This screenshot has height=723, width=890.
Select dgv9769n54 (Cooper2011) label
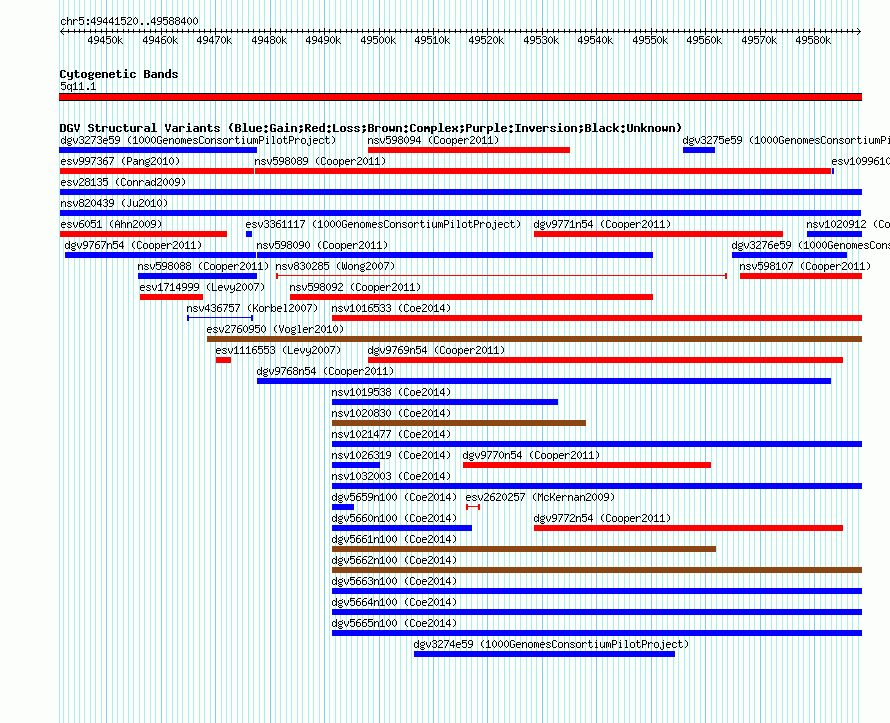pyautogui.click(x=436, y=350)
